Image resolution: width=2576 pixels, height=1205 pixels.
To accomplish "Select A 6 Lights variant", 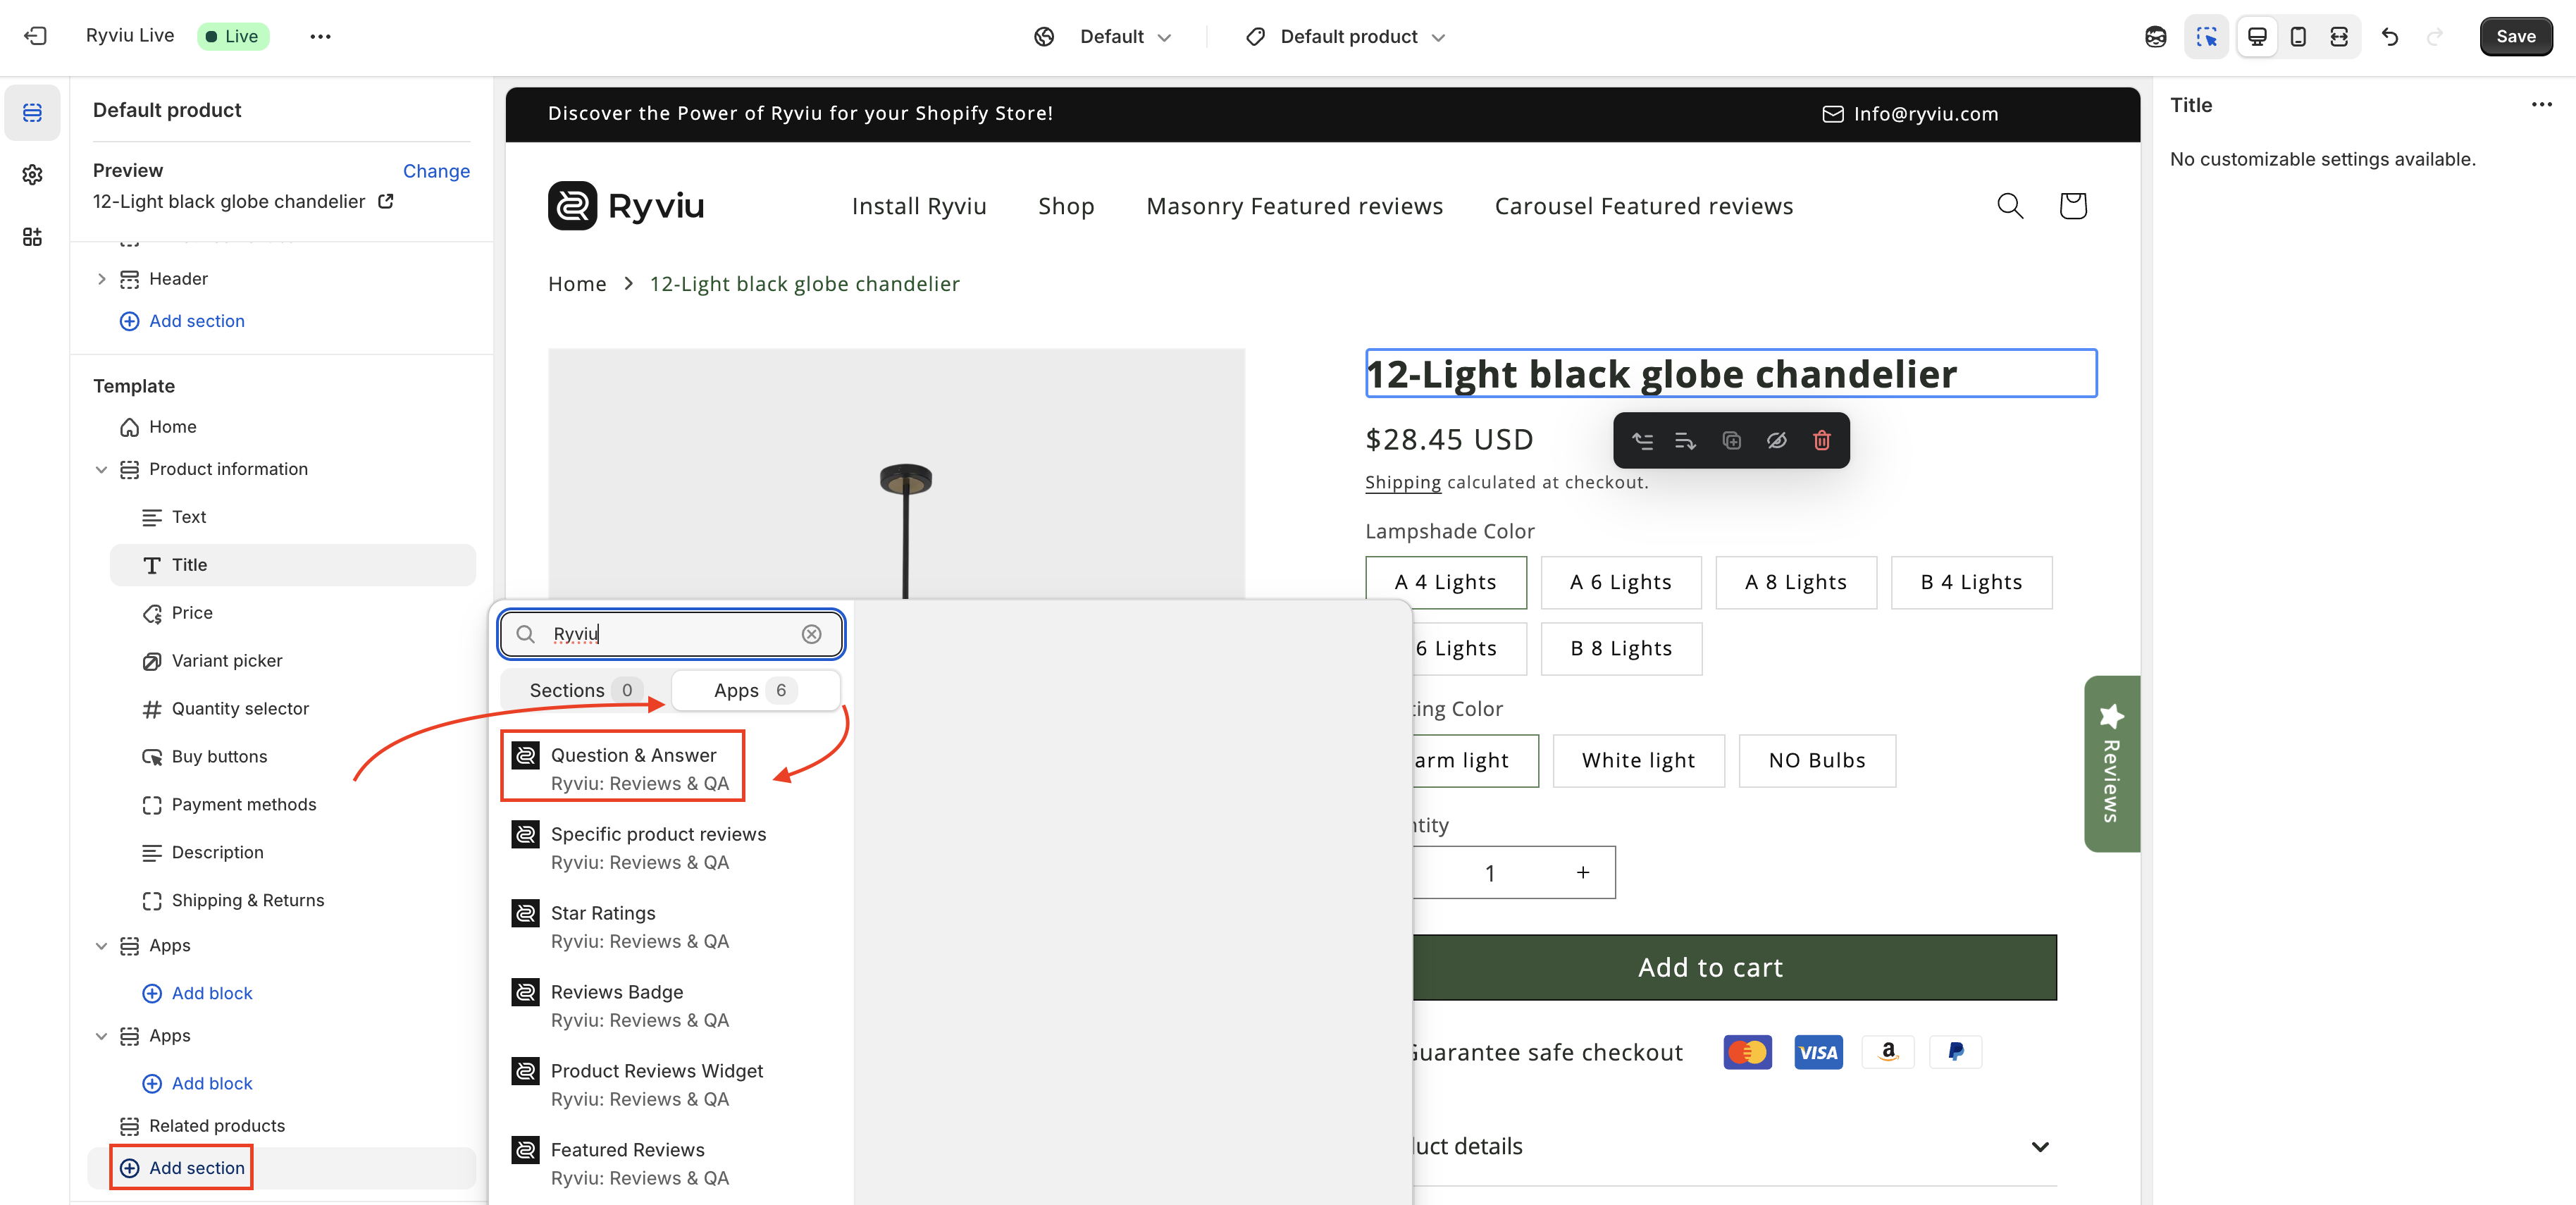I will (x=1620, y=582).
